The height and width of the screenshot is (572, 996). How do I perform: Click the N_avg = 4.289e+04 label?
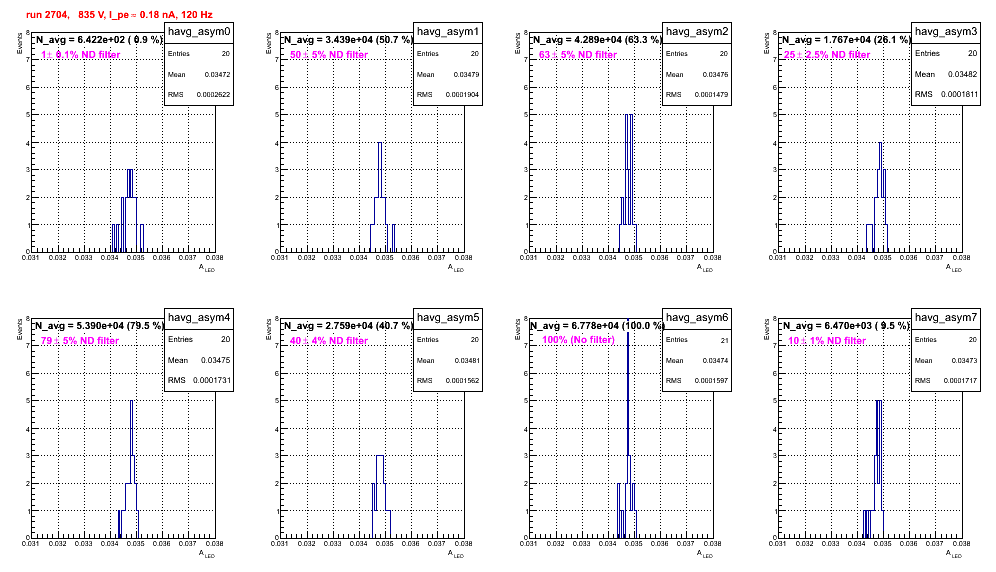(x=597, y=40)
